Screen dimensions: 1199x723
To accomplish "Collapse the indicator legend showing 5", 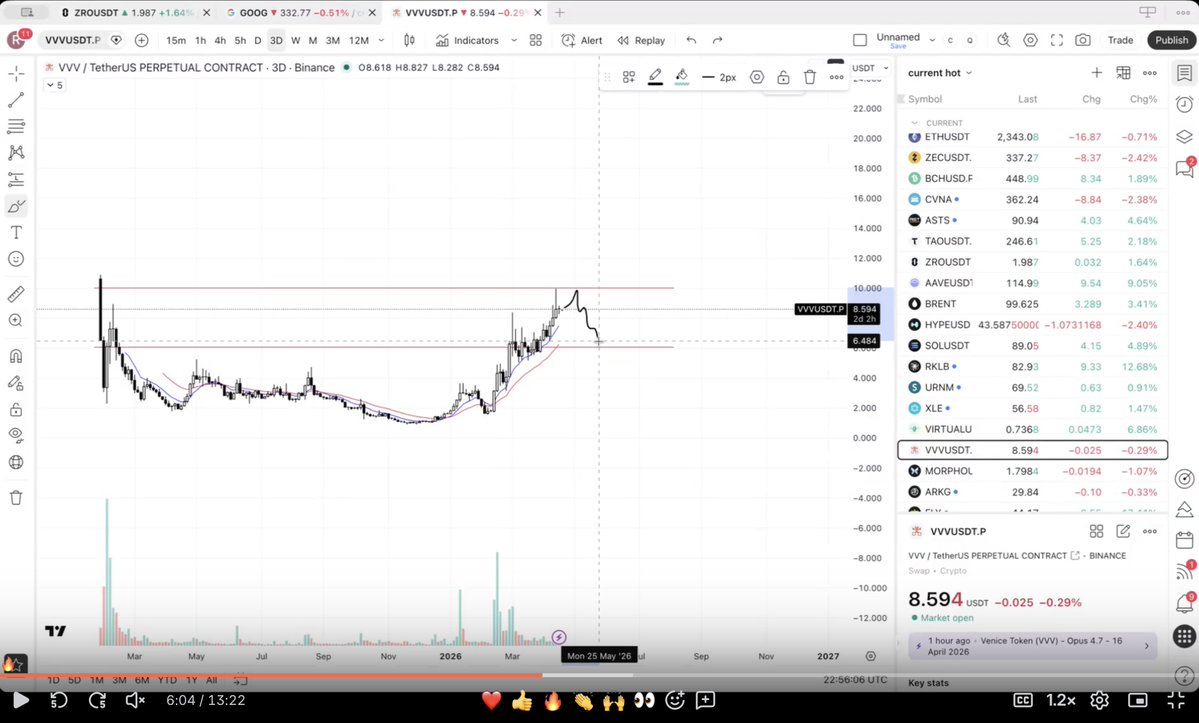I will tap(54, 86).
